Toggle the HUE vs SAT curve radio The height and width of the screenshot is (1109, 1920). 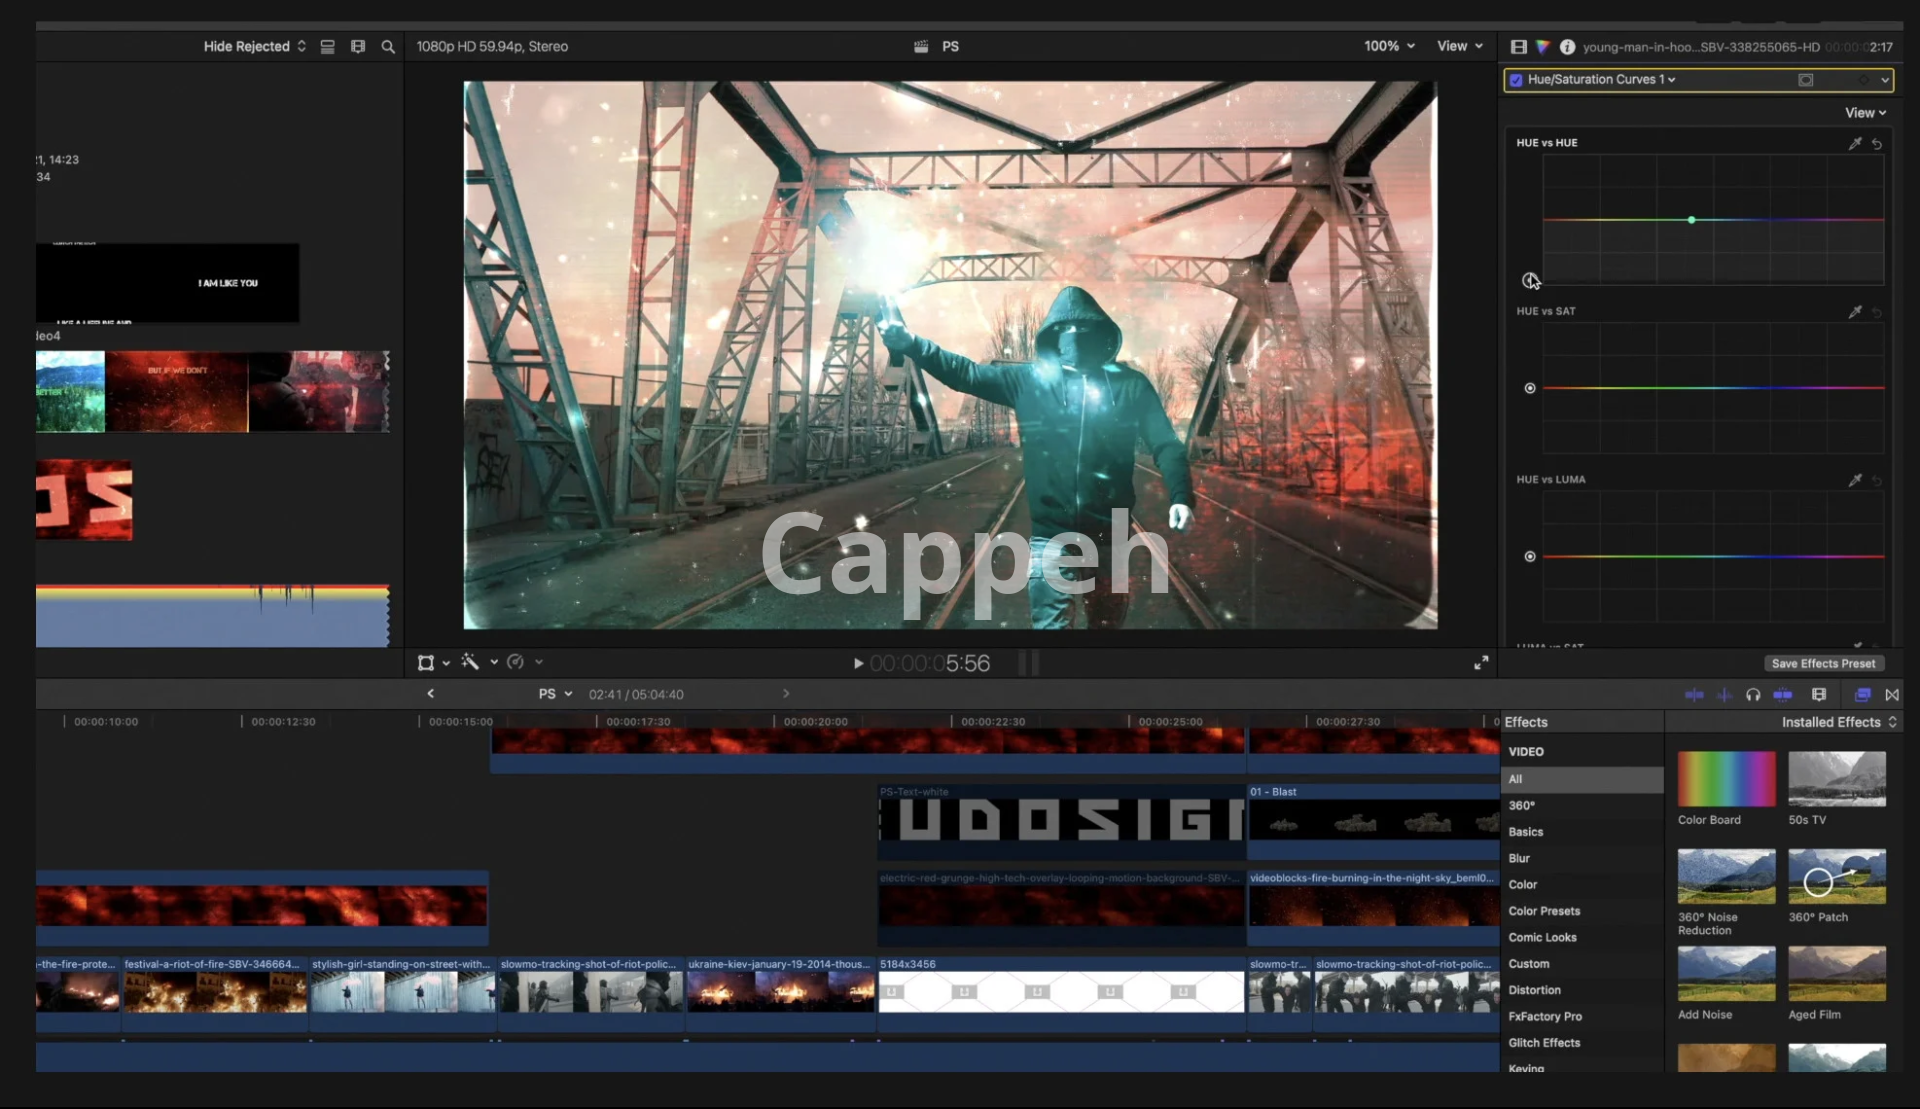[1530, 388]
